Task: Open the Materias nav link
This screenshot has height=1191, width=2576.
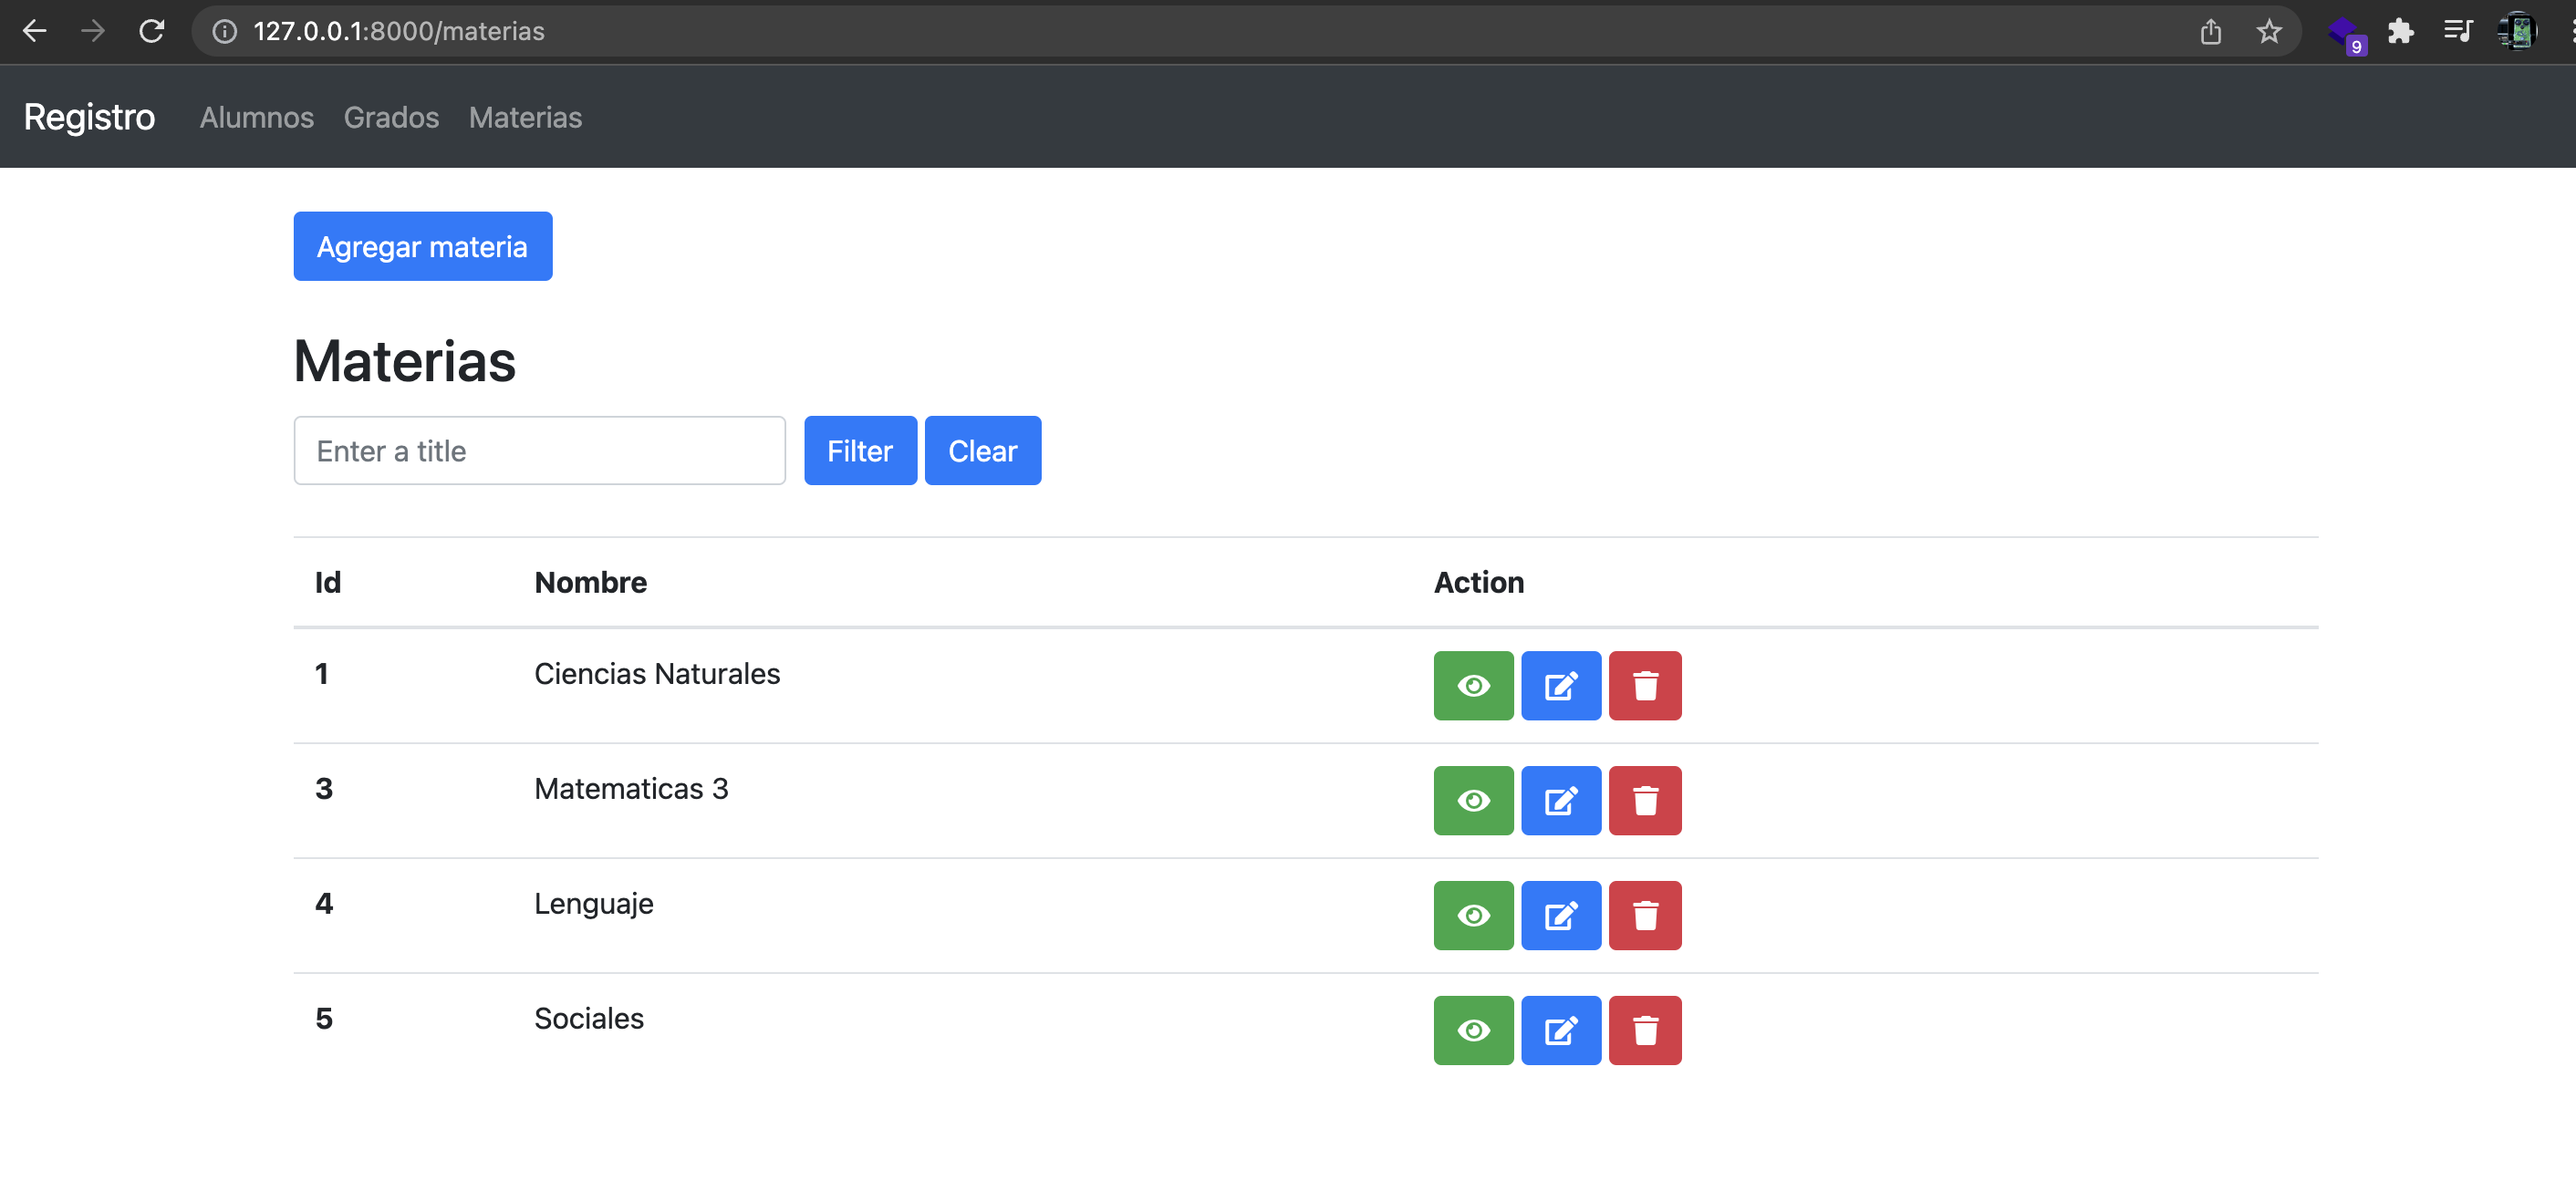Action: pyautogui.click(x=525, y=117)
